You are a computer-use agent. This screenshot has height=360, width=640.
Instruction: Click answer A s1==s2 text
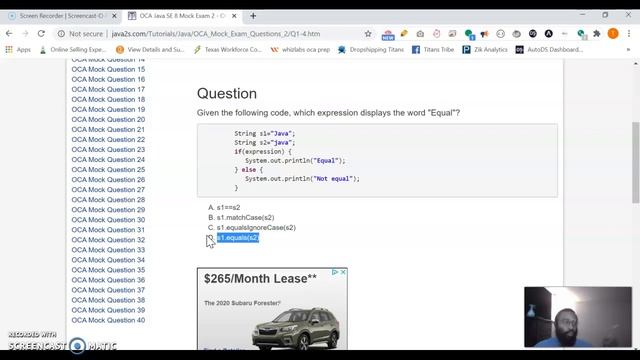pos(228,207)
